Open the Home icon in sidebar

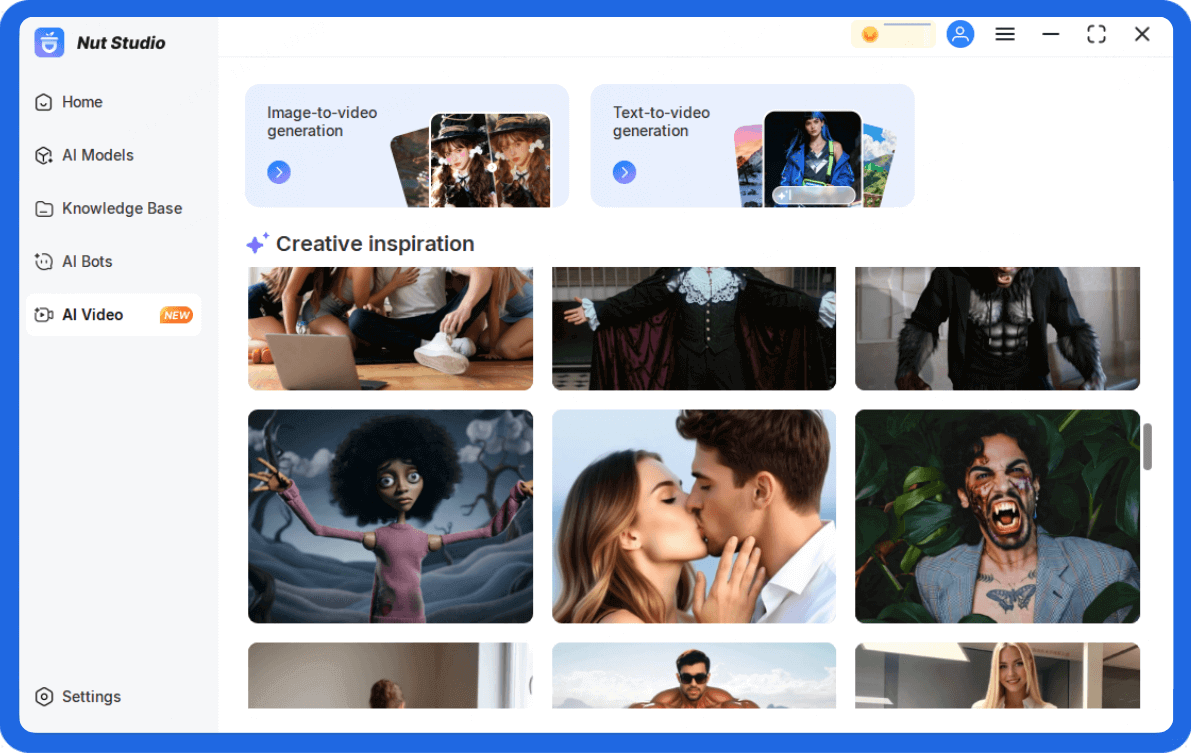pyautogui.click(x=43, y=101)
